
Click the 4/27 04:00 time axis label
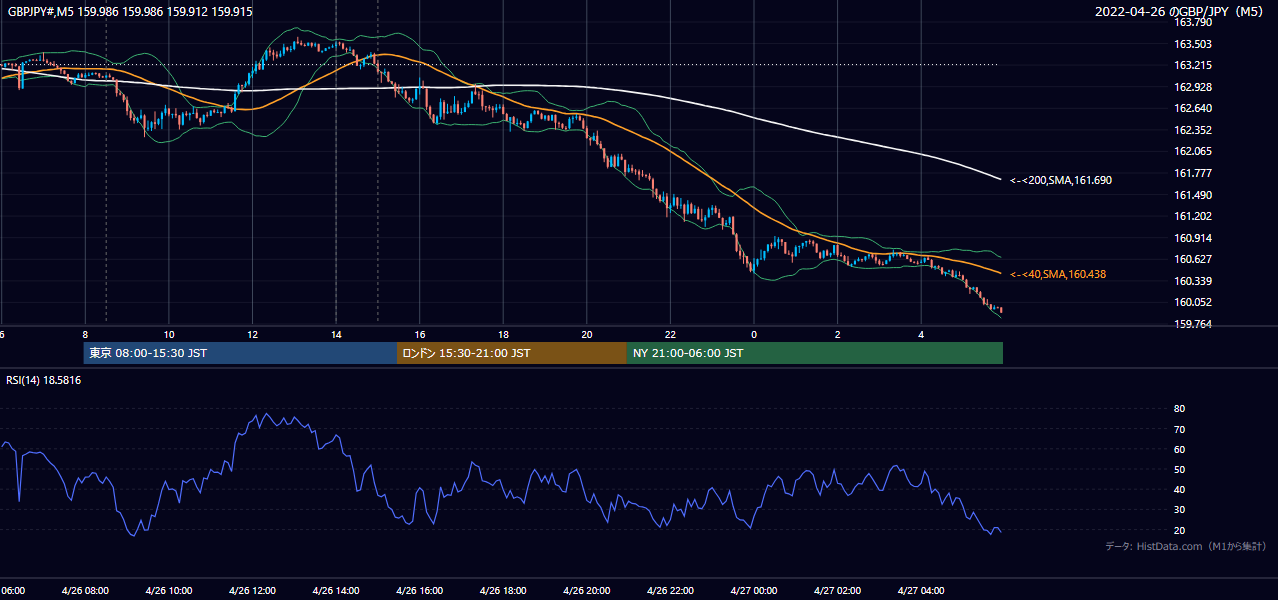click(921, 590)
